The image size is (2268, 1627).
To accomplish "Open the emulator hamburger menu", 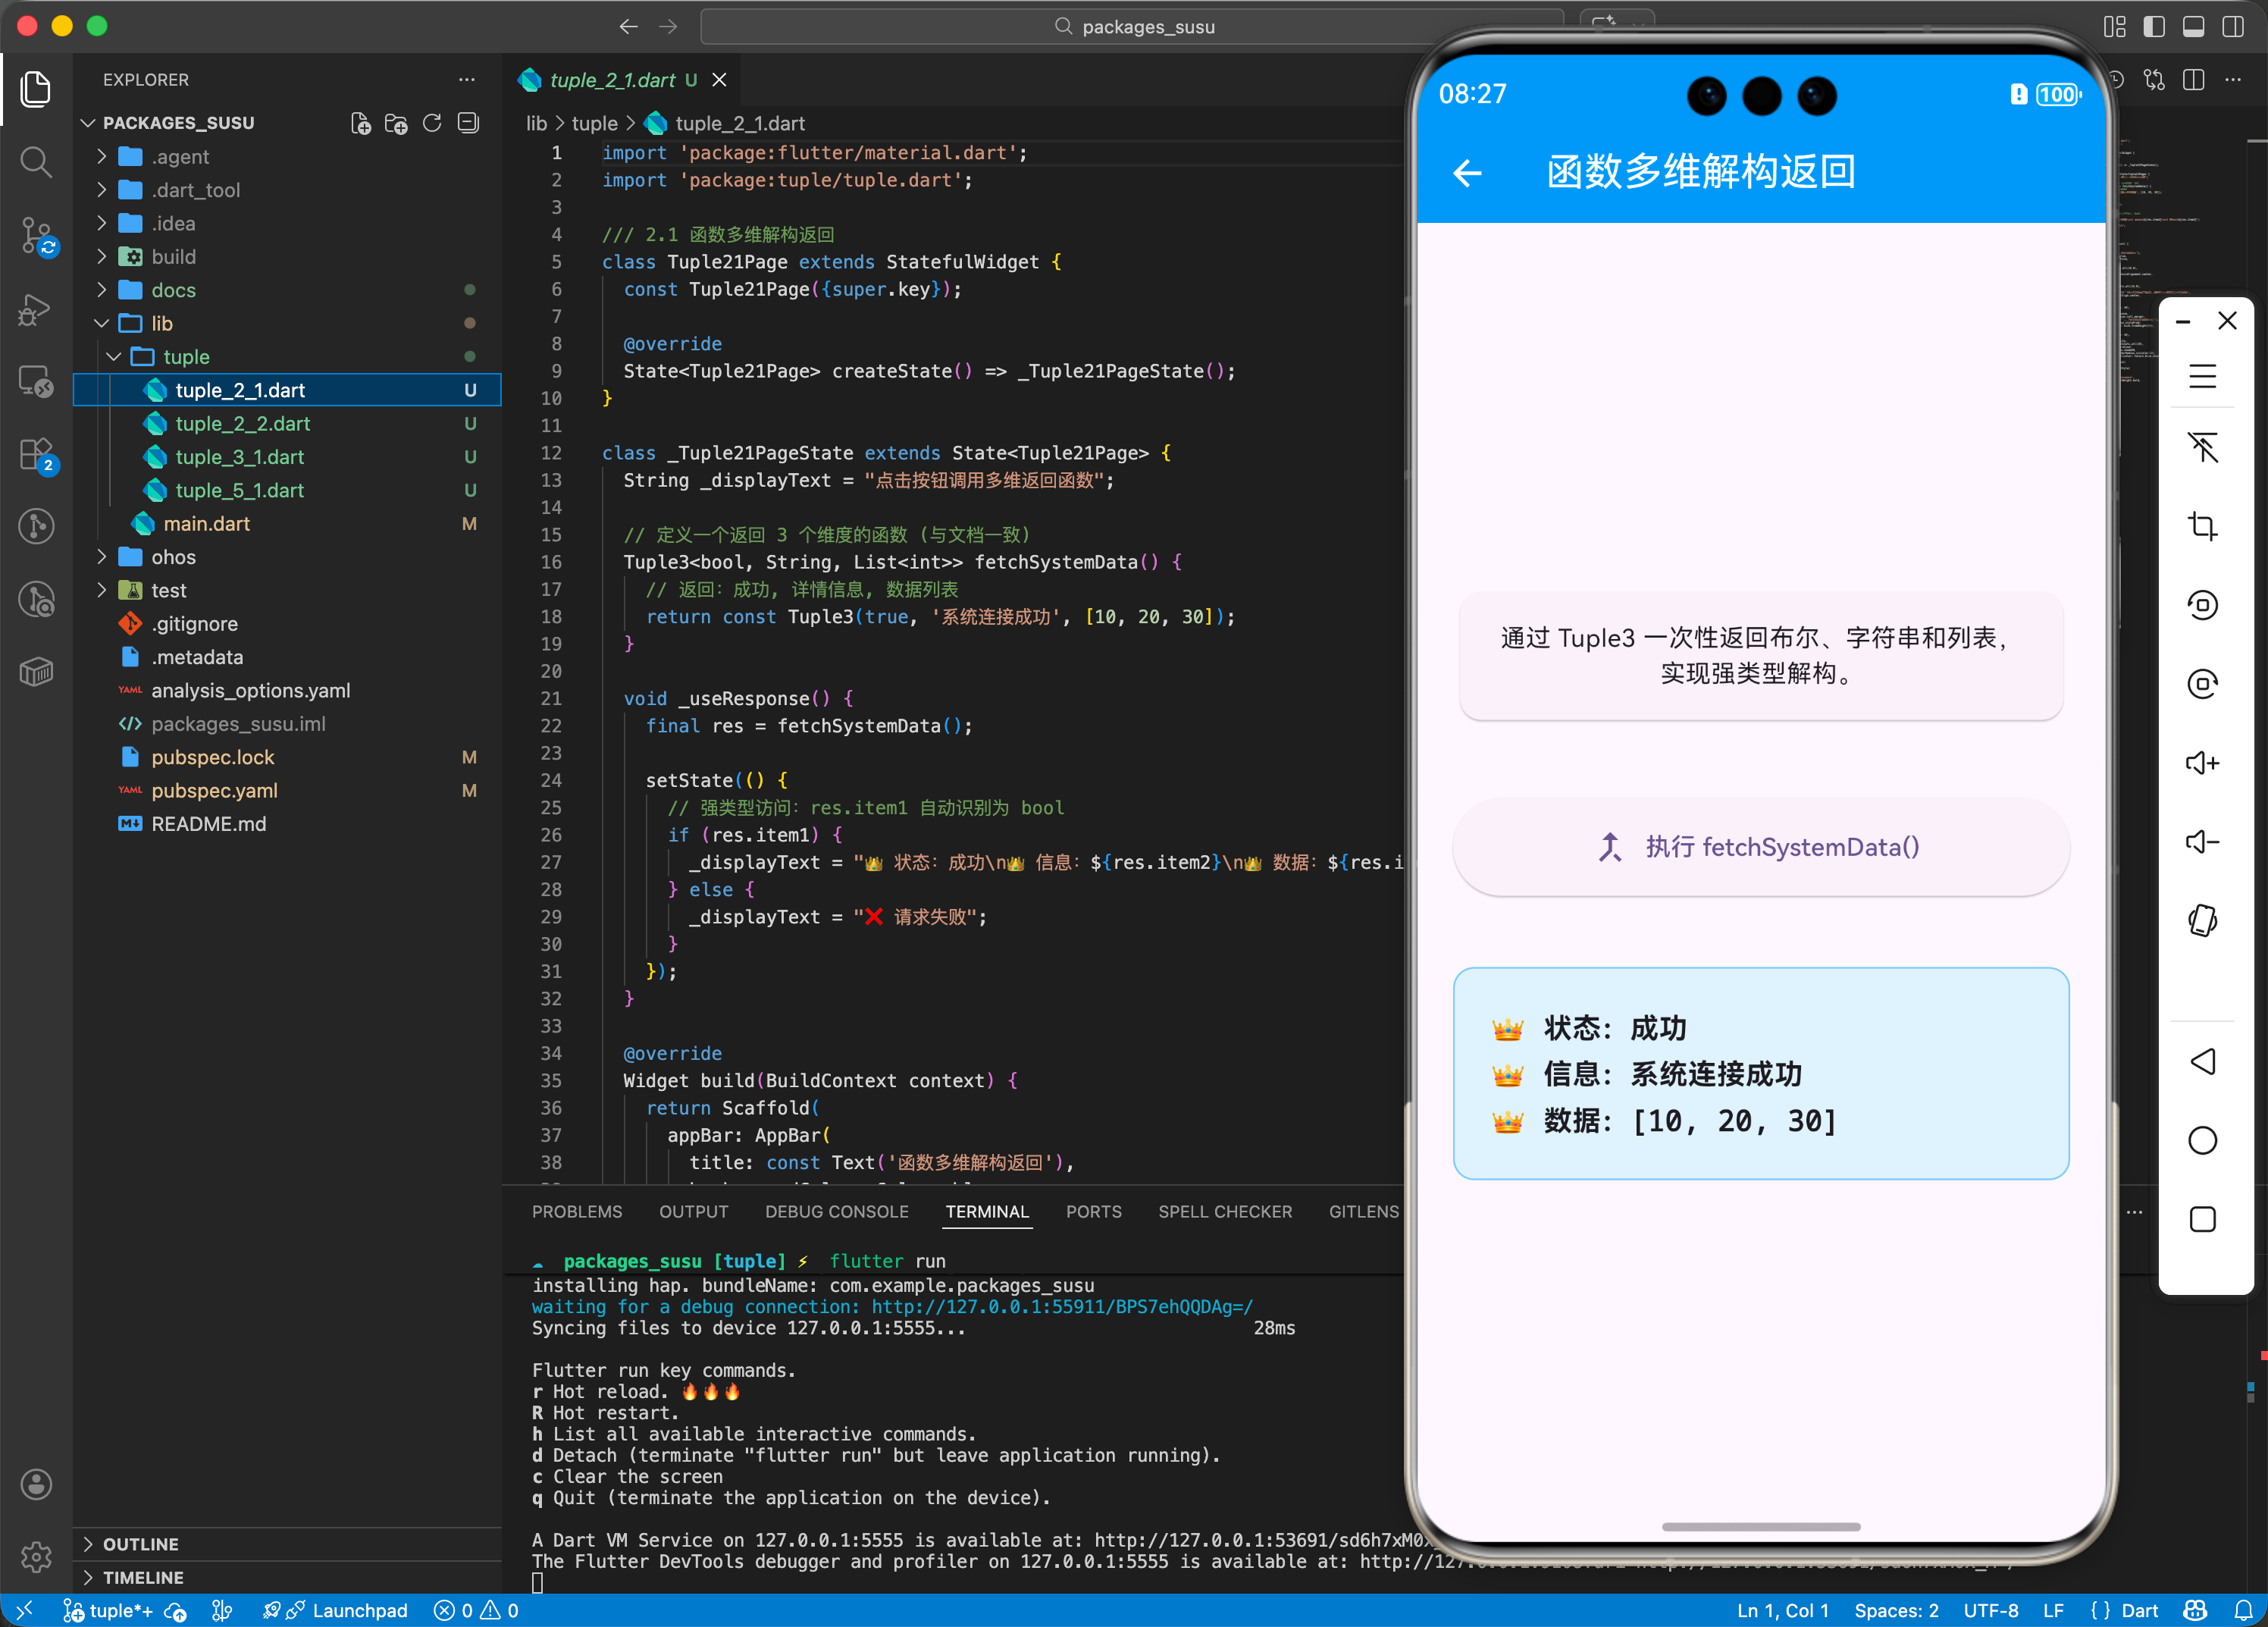I will pyautogui.click(x=2202, y=376).
